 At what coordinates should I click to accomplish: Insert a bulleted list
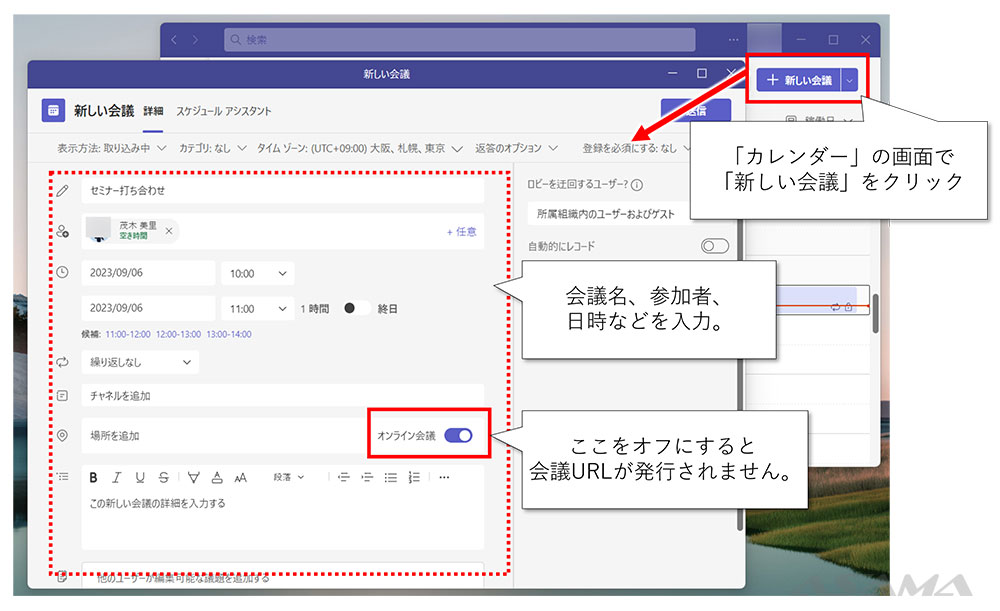pos(391,478)
